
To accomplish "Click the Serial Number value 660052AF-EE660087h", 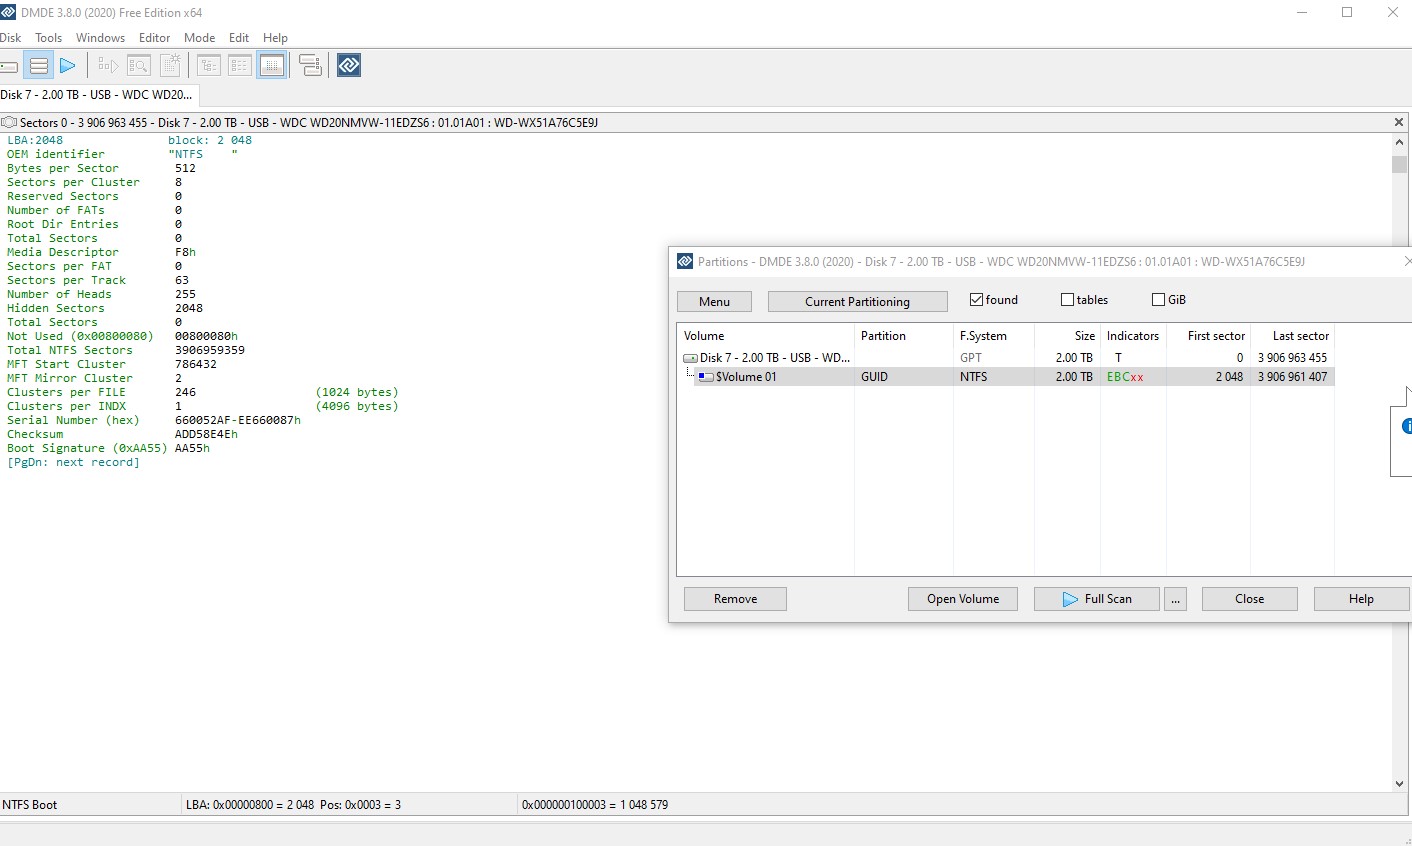I will pyautogui.click(x=238, y=421).
